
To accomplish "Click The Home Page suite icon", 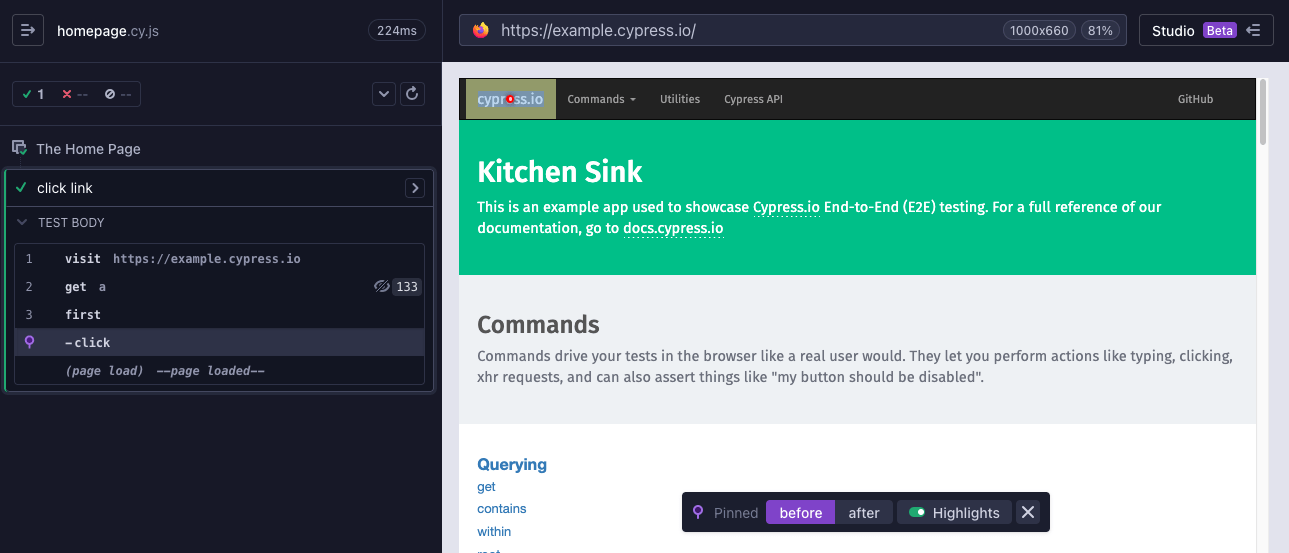I will 19,148.
